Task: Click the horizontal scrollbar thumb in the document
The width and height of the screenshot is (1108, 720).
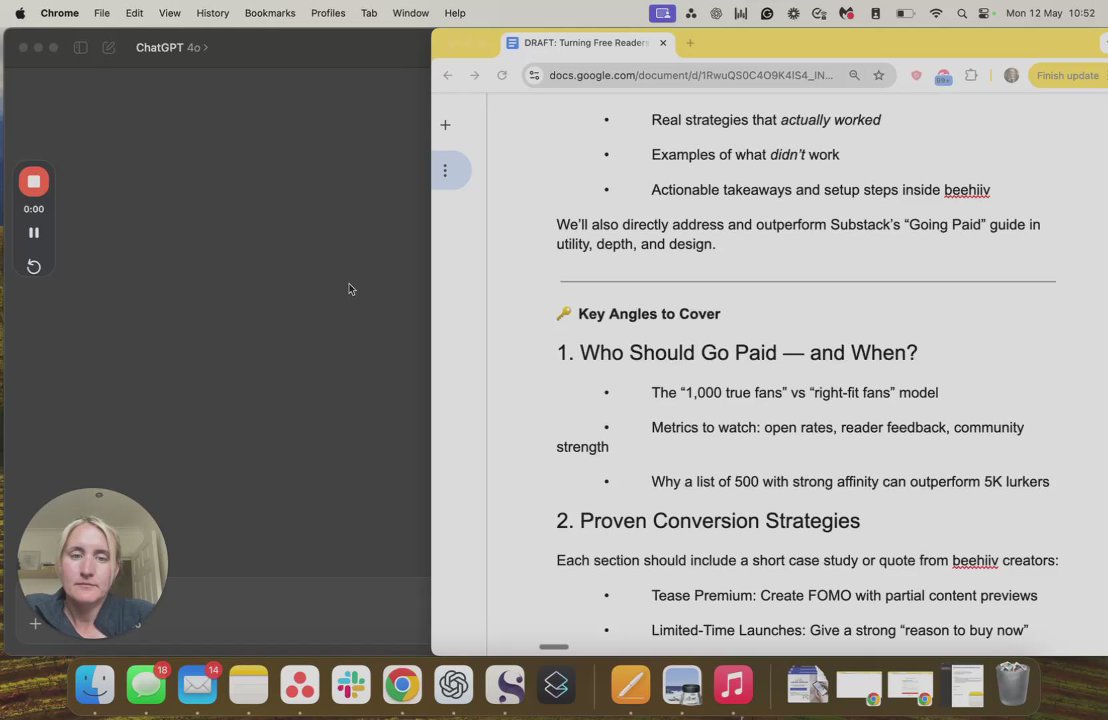Action: [554, 647]
